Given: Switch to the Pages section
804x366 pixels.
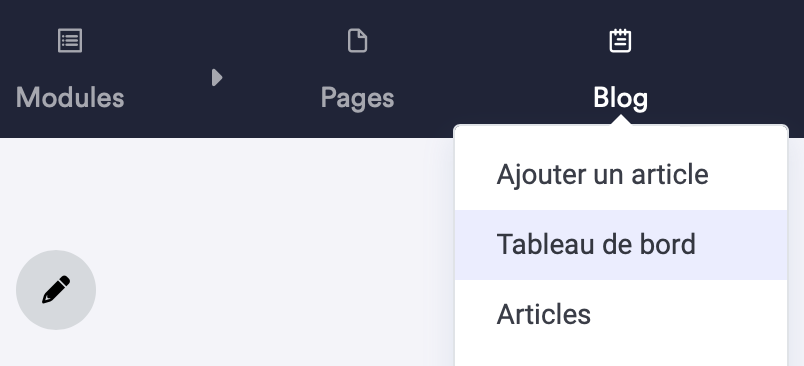Looking at the screenshot, I should [357, 69].
